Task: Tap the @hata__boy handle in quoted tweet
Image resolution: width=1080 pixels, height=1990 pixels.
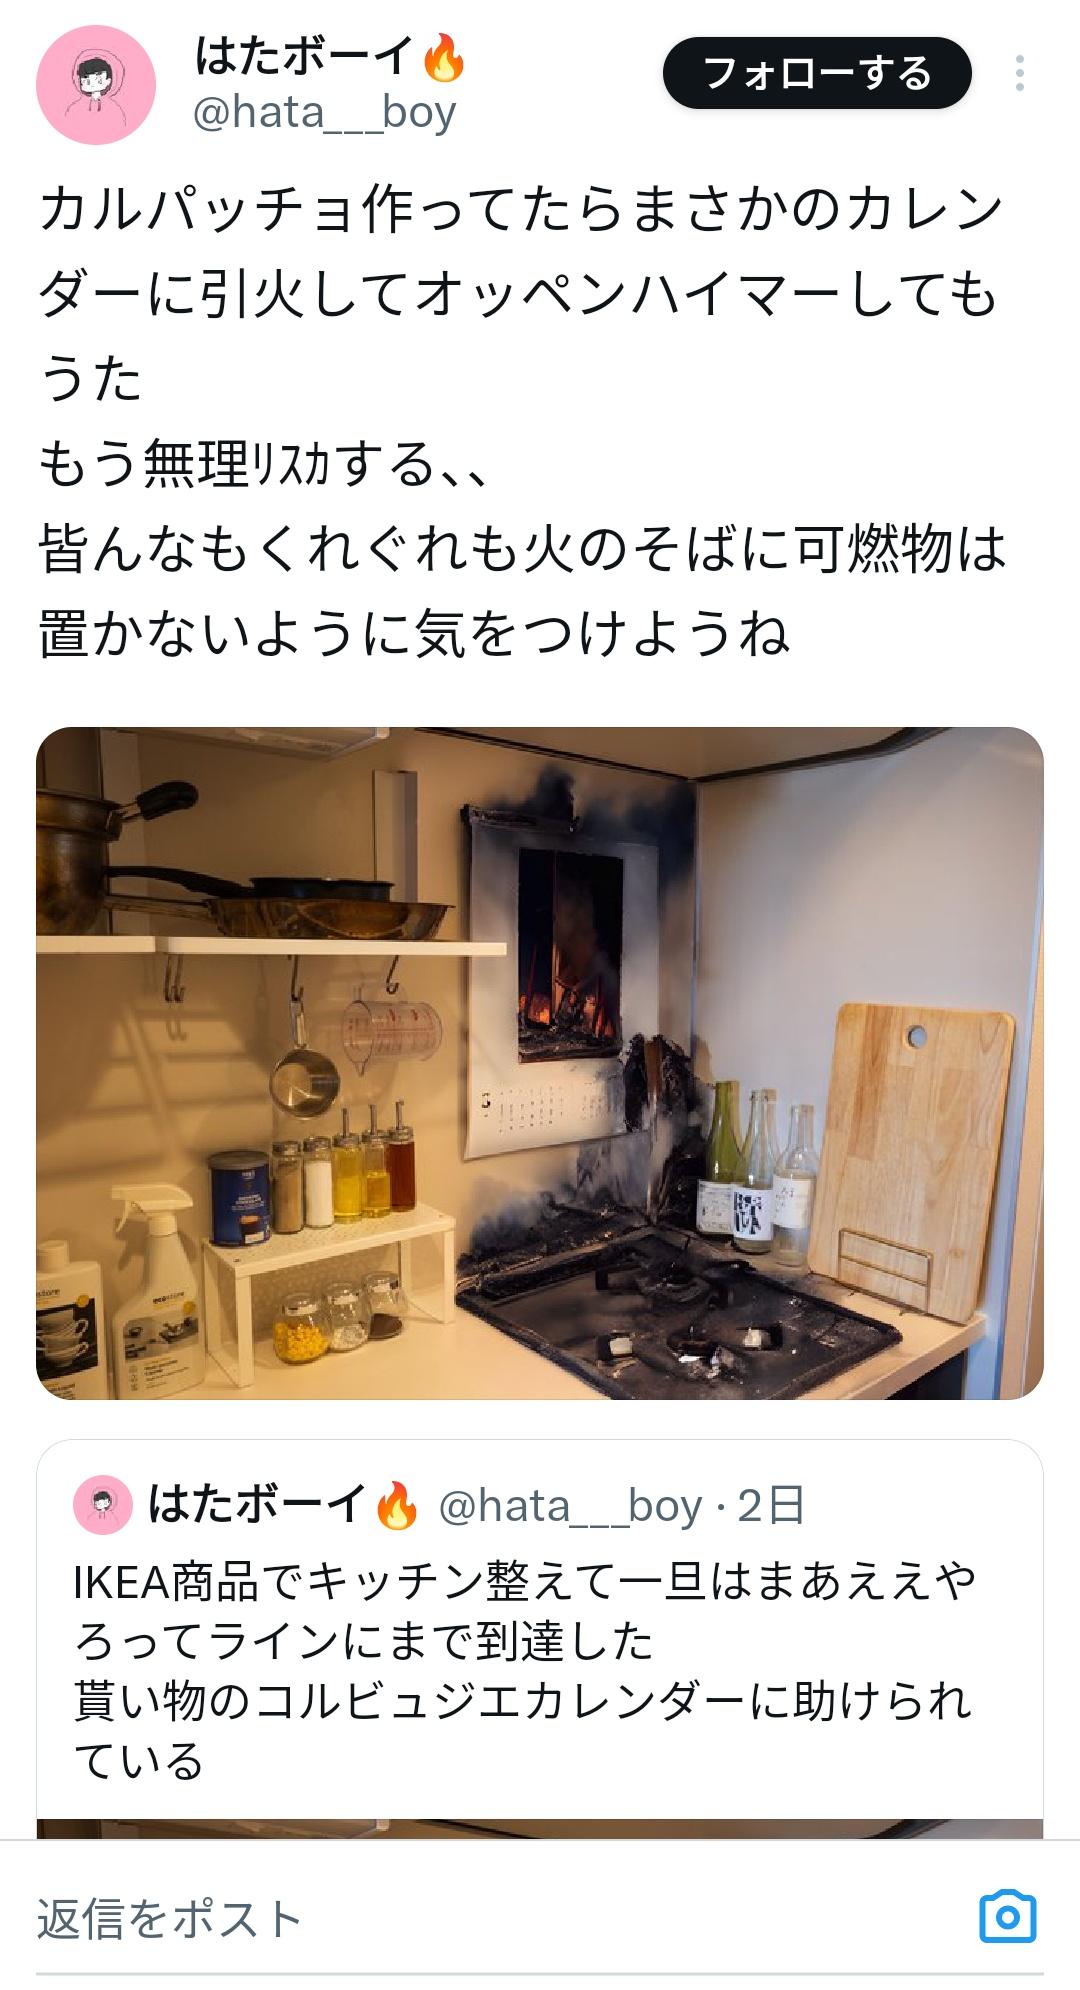Action: click(570, 1505)
